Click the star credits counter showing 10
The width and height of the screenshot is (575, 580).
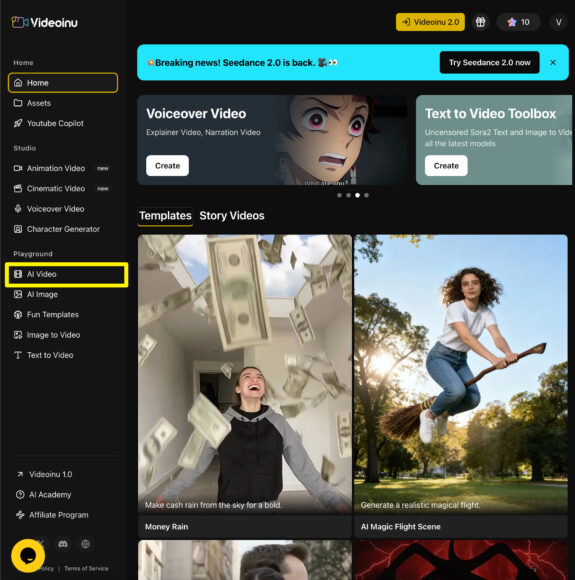point(518,22)
